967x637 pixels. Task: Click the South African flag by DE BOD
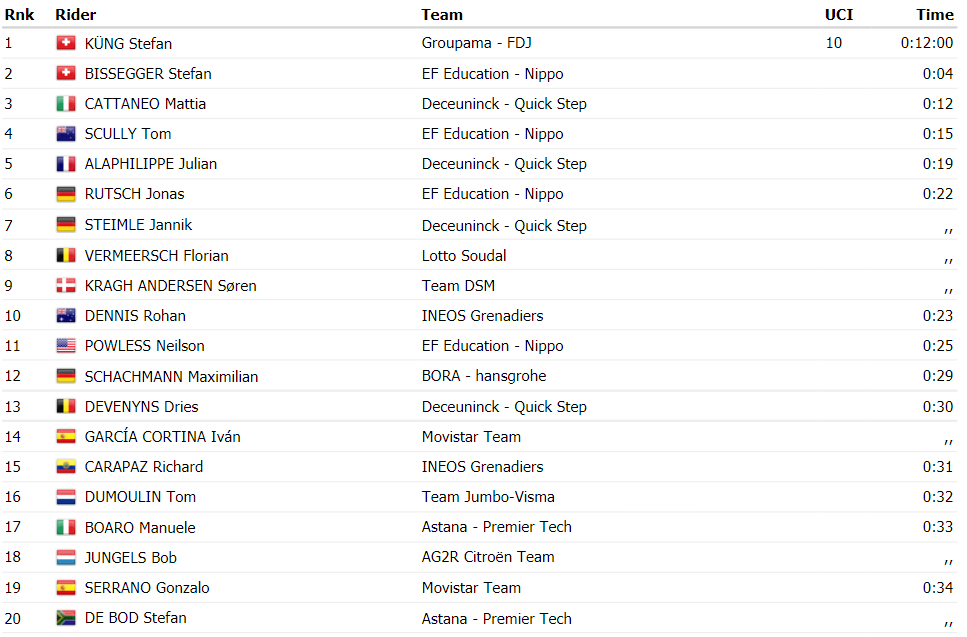(x=65, y=618)
